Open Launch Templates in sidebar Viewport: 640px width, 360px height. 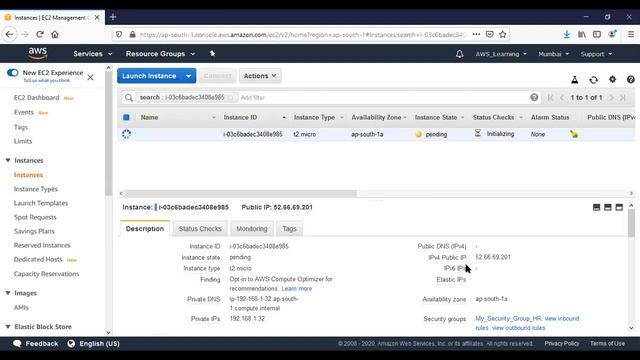41,203
